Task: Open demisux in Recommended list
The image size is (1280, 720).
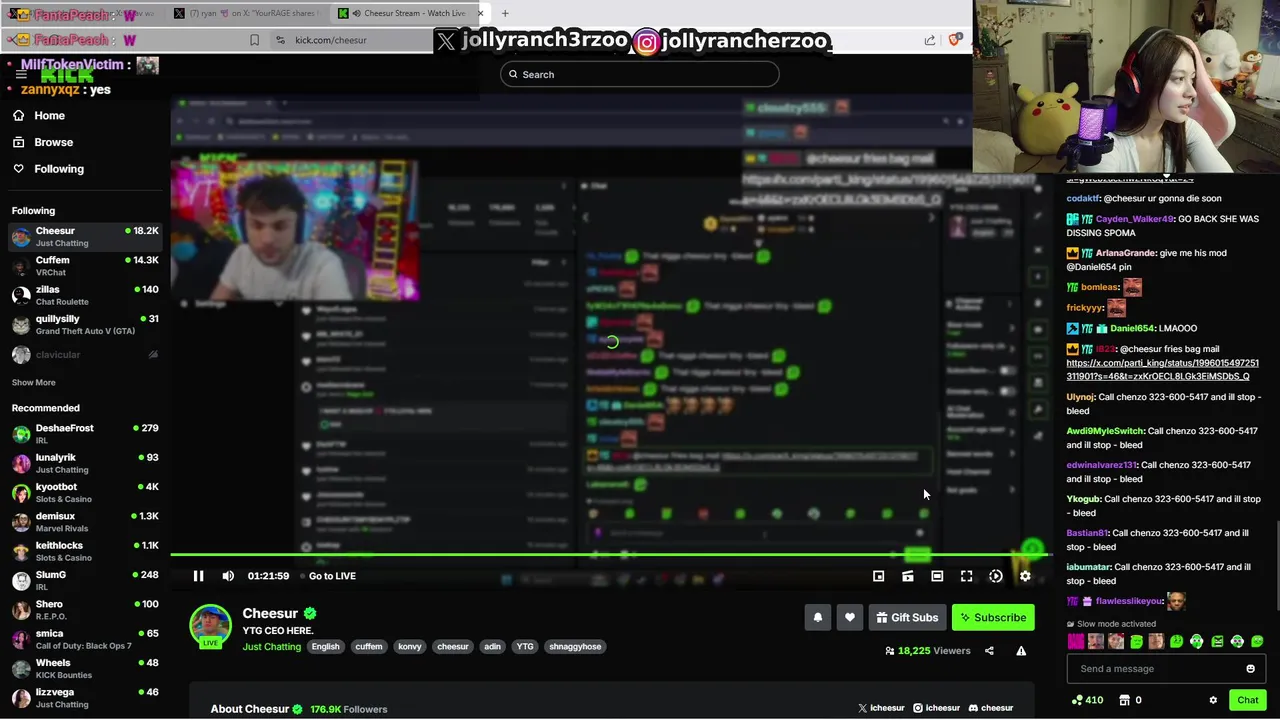Action: click(85, 522)
